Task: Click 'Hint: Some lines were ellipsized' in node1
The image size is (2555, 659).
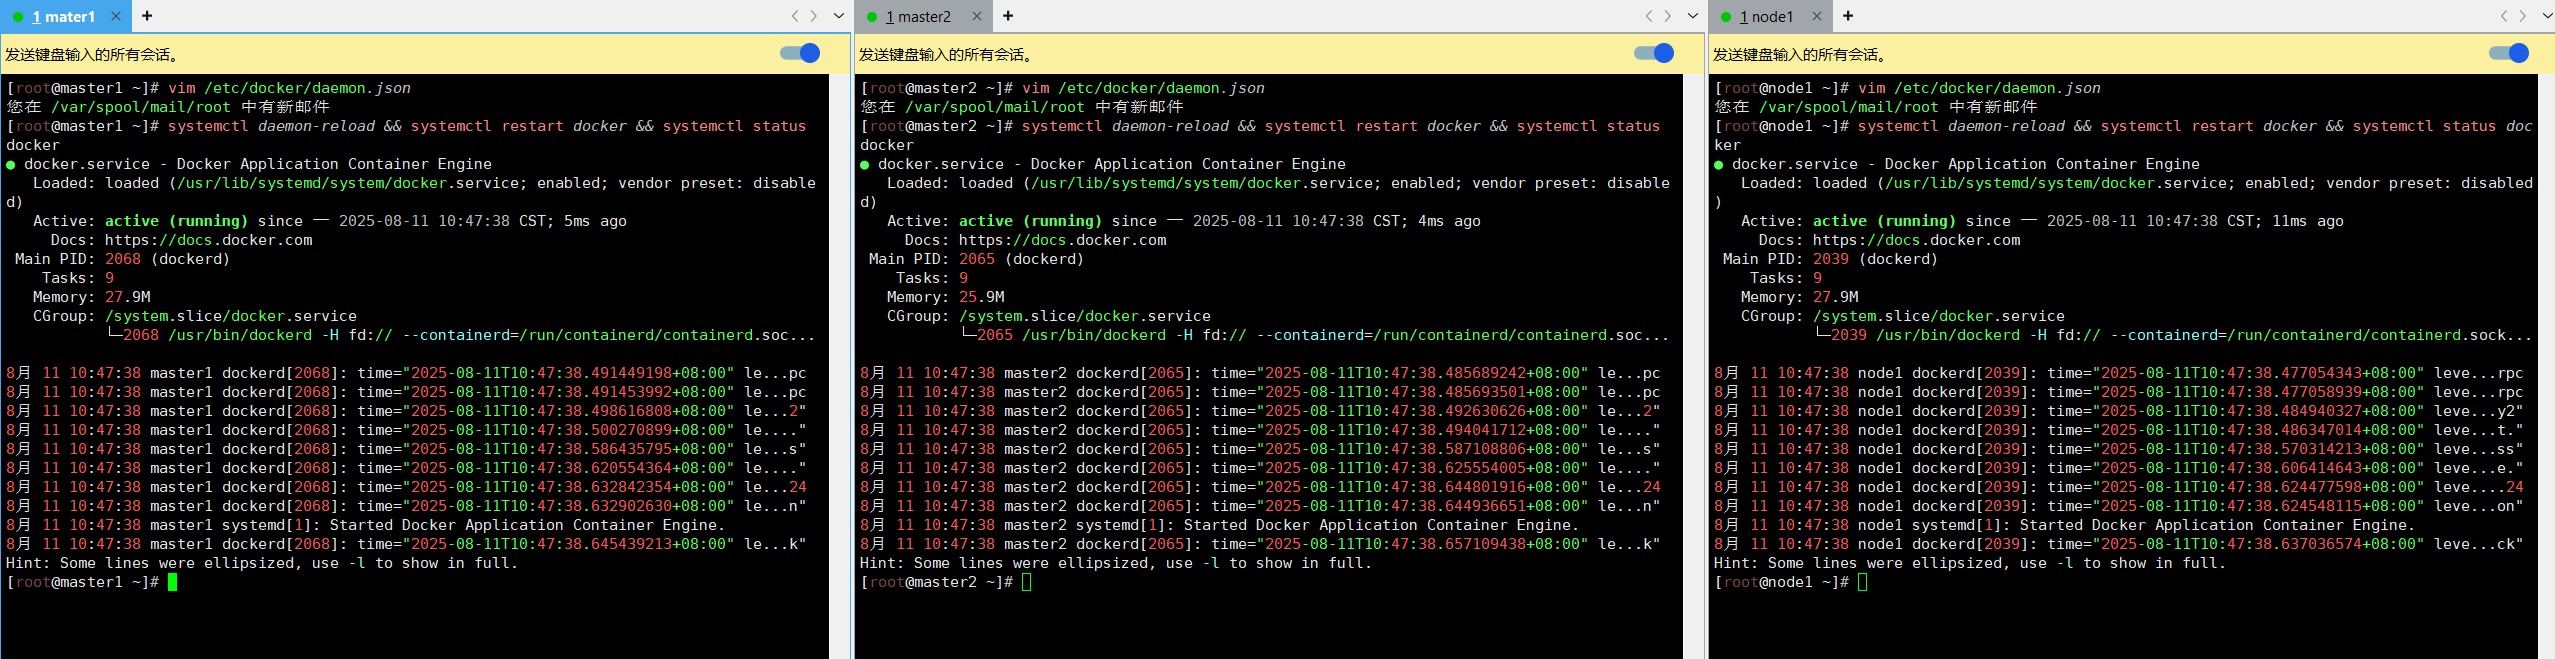Action: pyautogui.click(x=1970, y=563)
